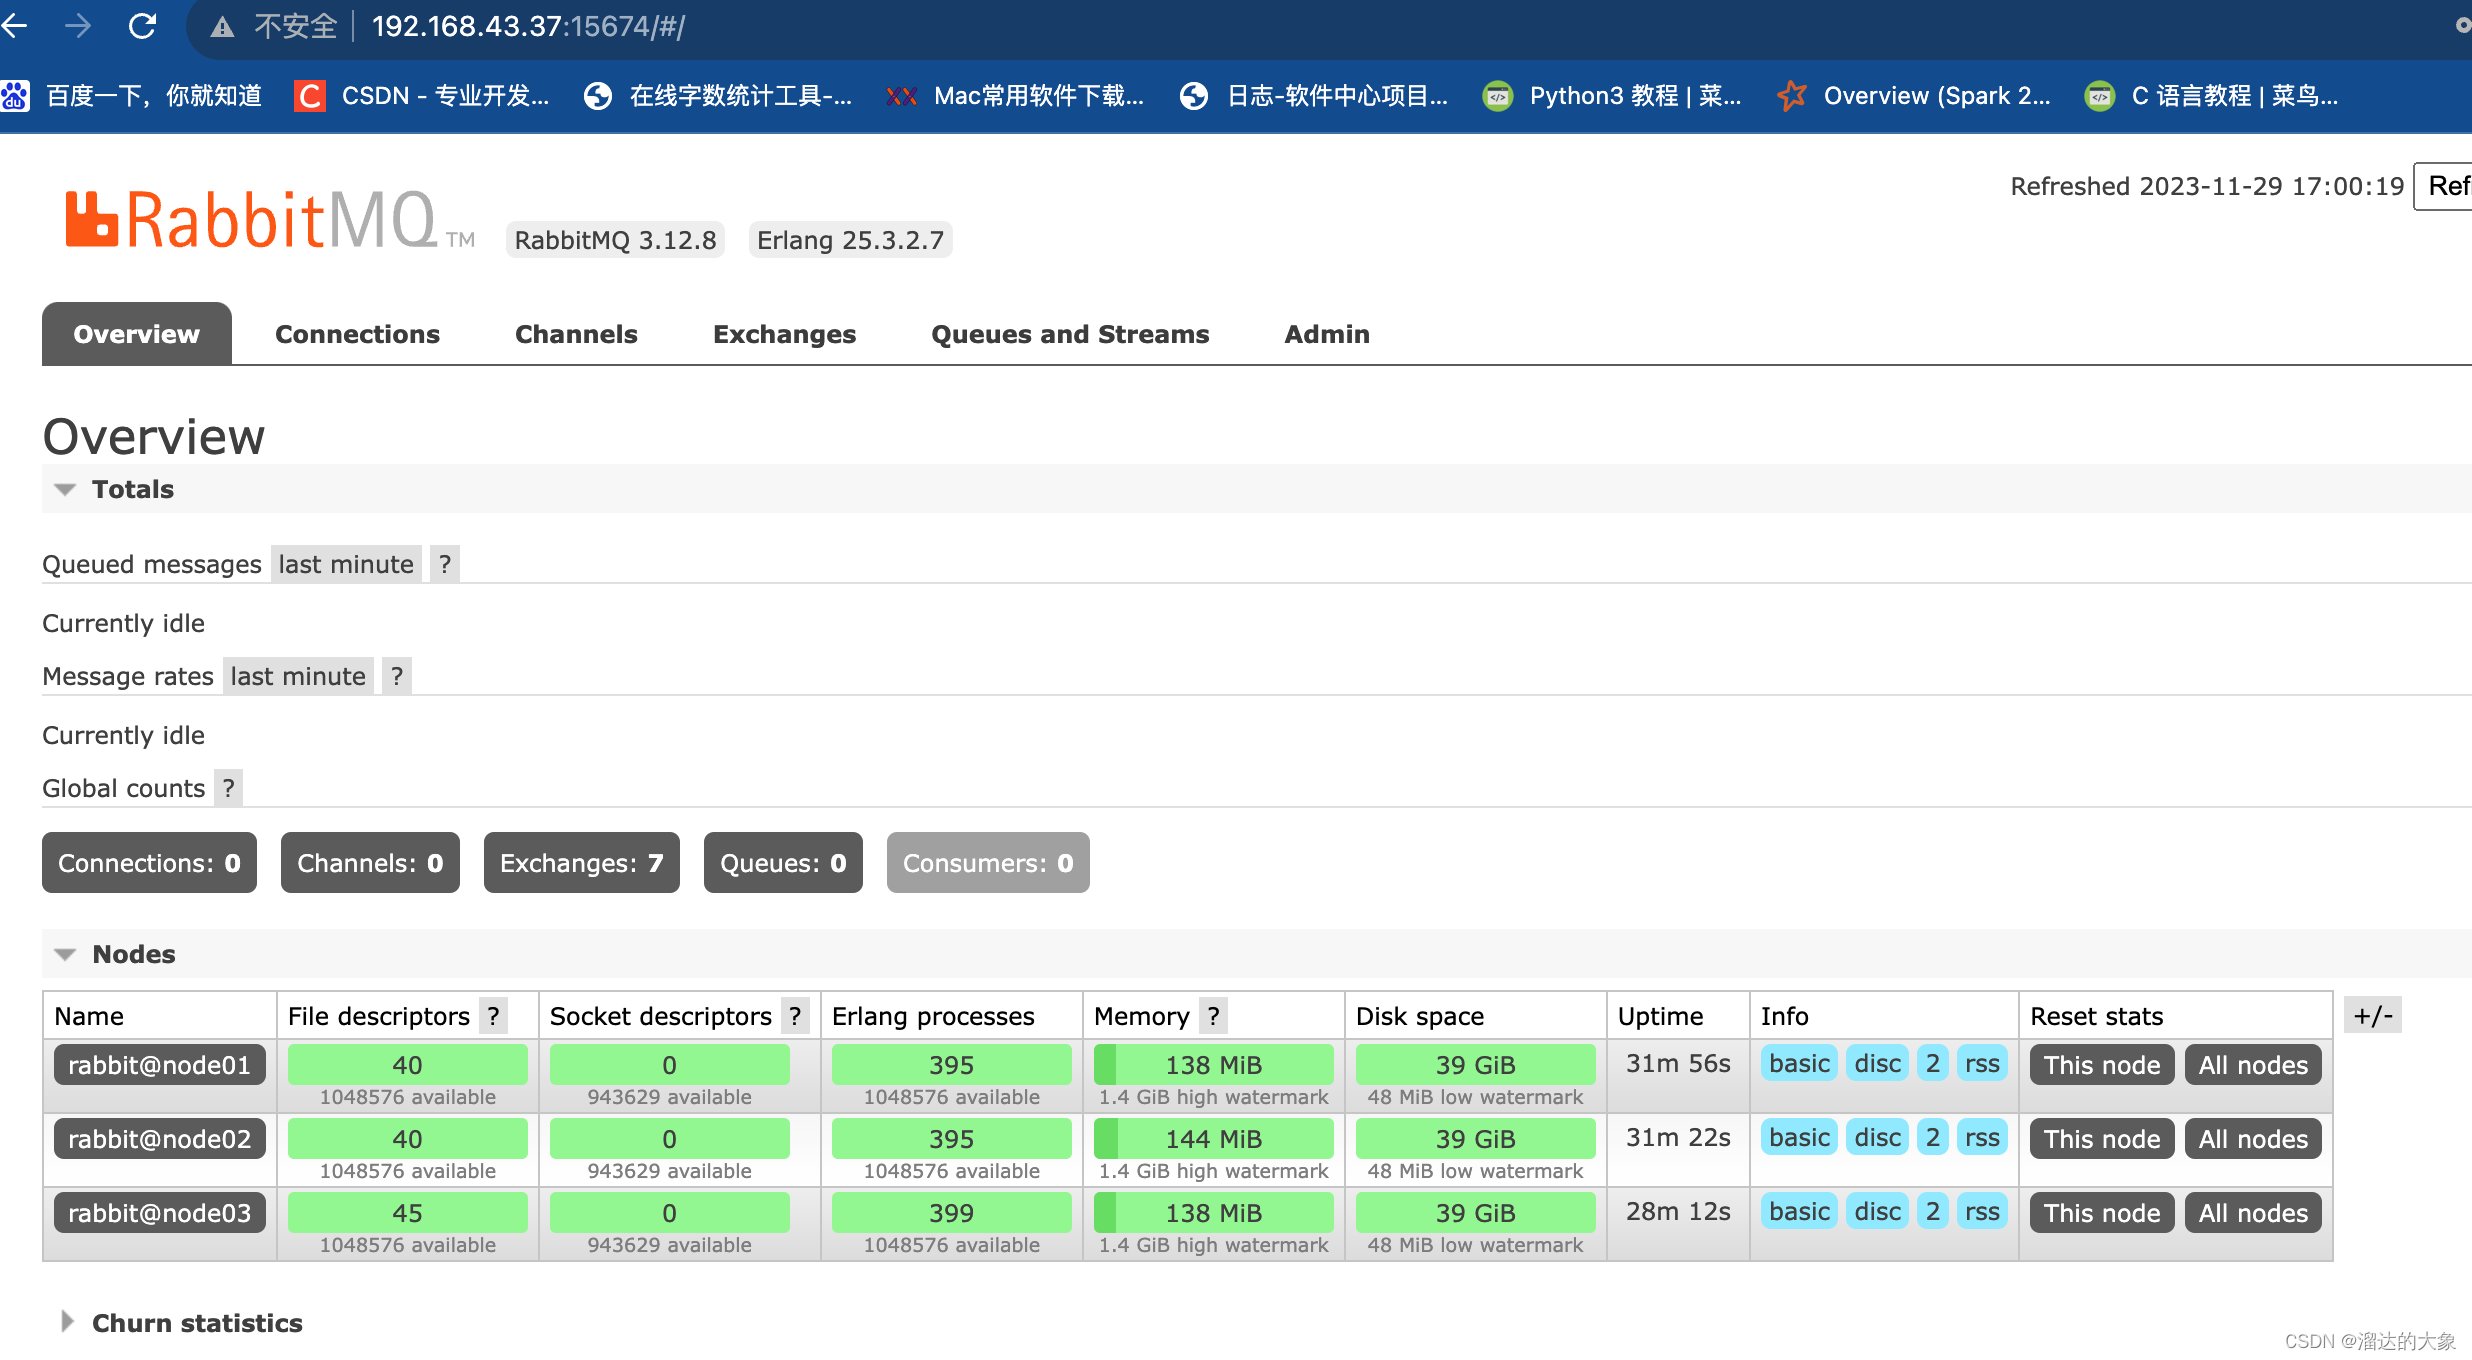Click node01 memory usage bar 138 MiB
This screenshot has width=2472, height=1360.
click(1214, 1065)
